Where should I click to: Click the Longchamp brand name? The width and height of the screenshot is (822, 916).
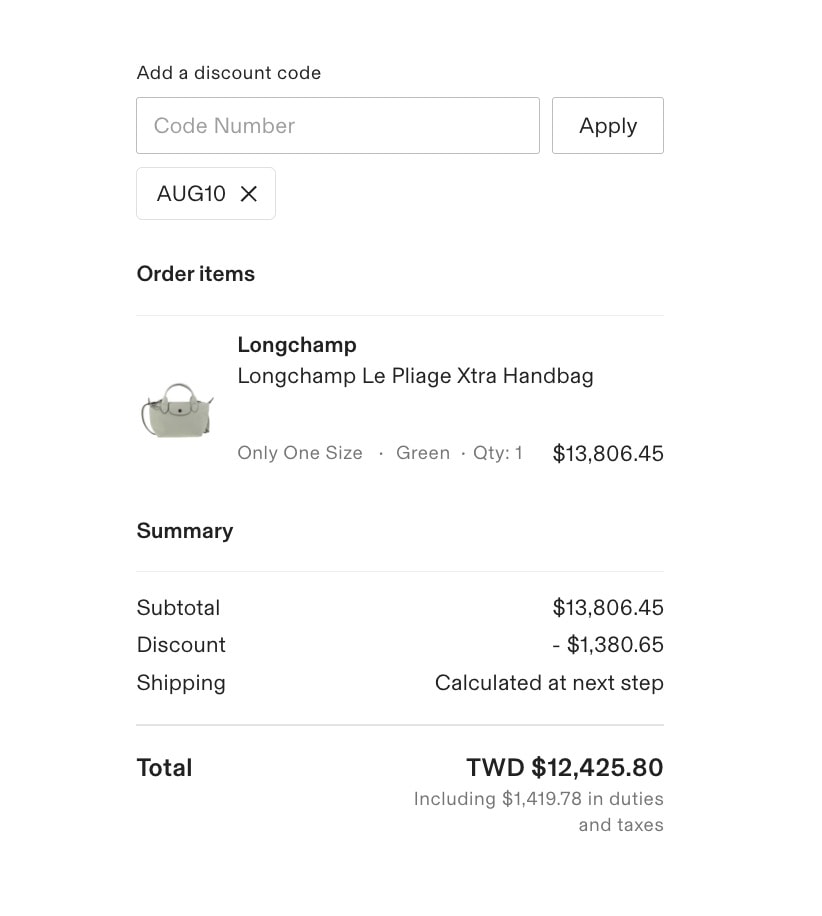pyautogui.click(x=297, y=345)
